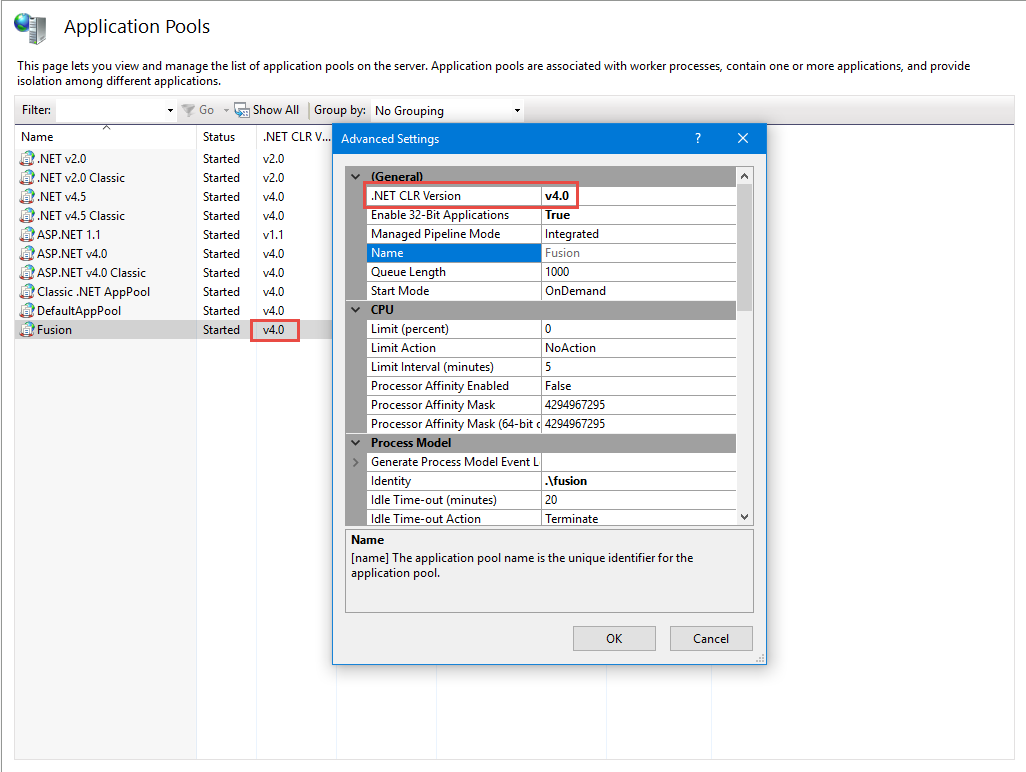Screen dimensions: 1026x772
Task: Click the NoAction limit action value
Action: pyautogui.click(x=571, y=347)
